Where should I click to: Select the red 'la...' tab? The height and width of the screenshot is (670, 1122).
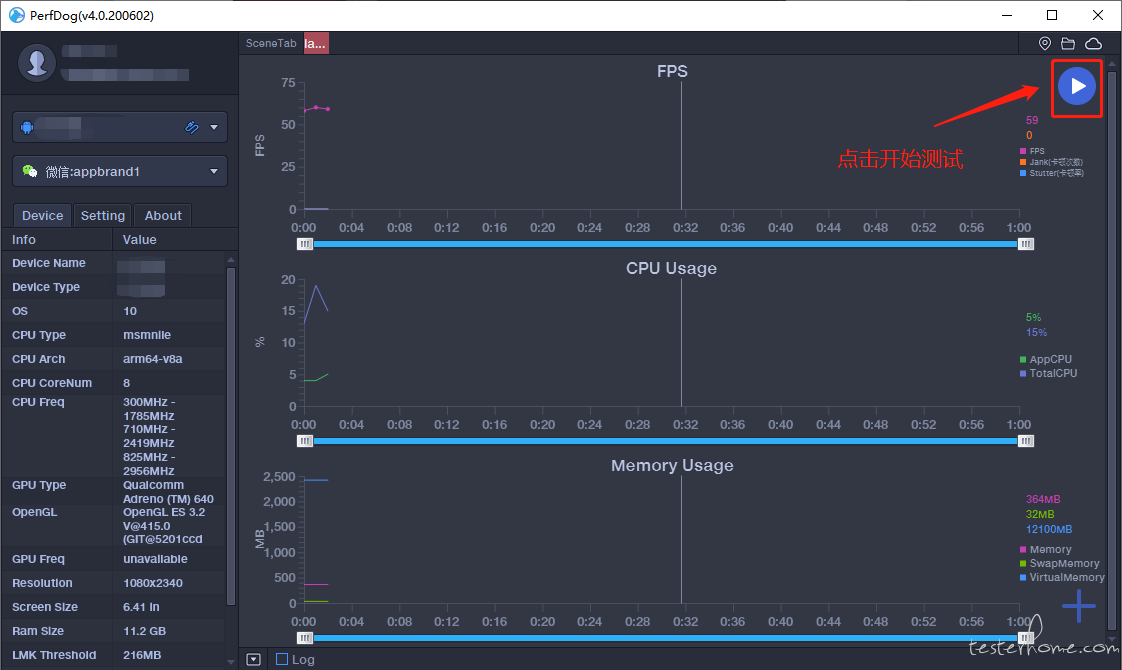(x=316, y=44)
